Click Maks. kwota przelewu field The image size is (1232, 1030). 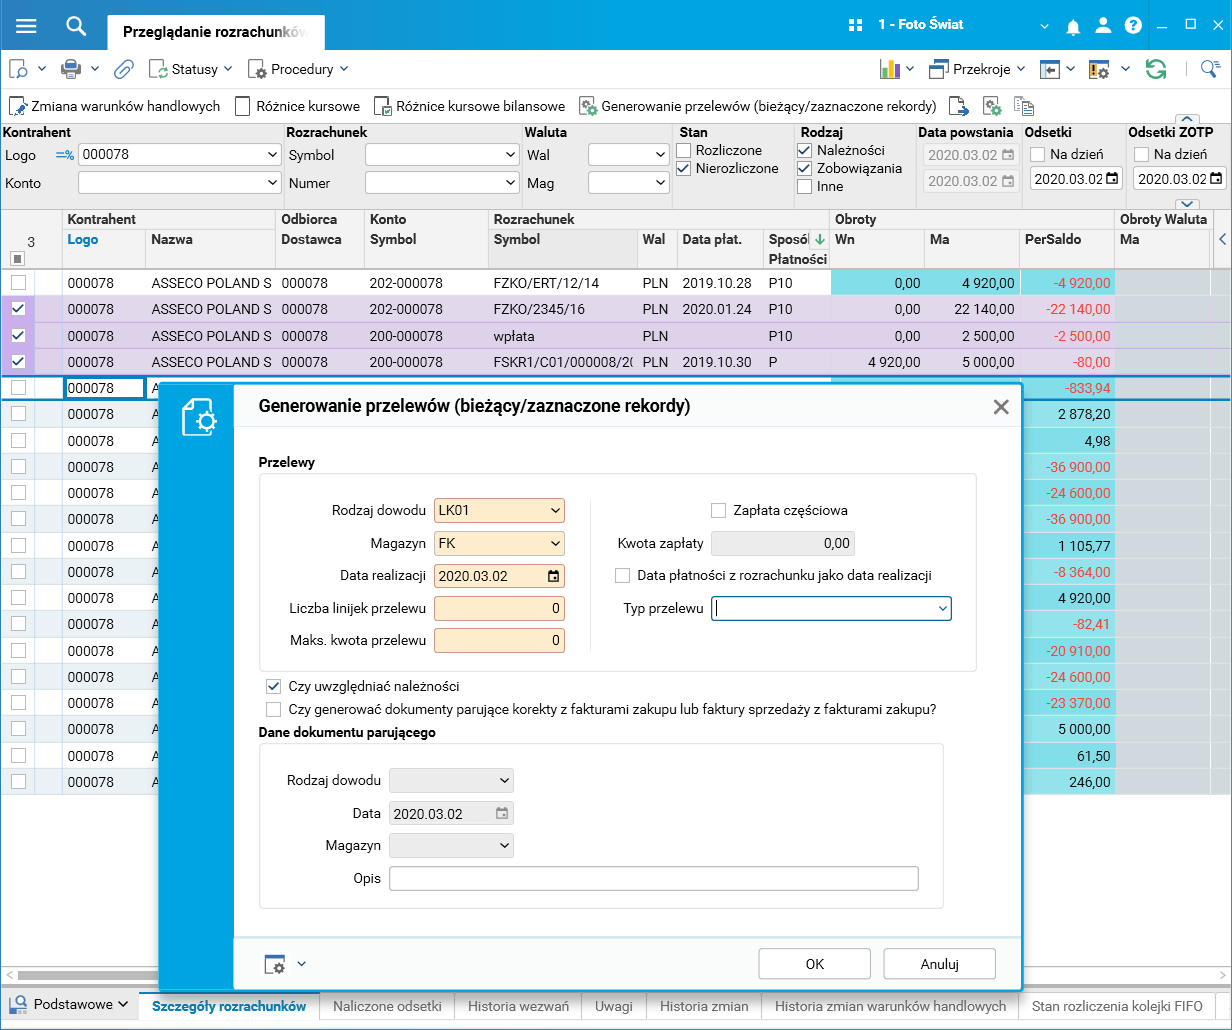pyautogui.click(x=499, y=641)
